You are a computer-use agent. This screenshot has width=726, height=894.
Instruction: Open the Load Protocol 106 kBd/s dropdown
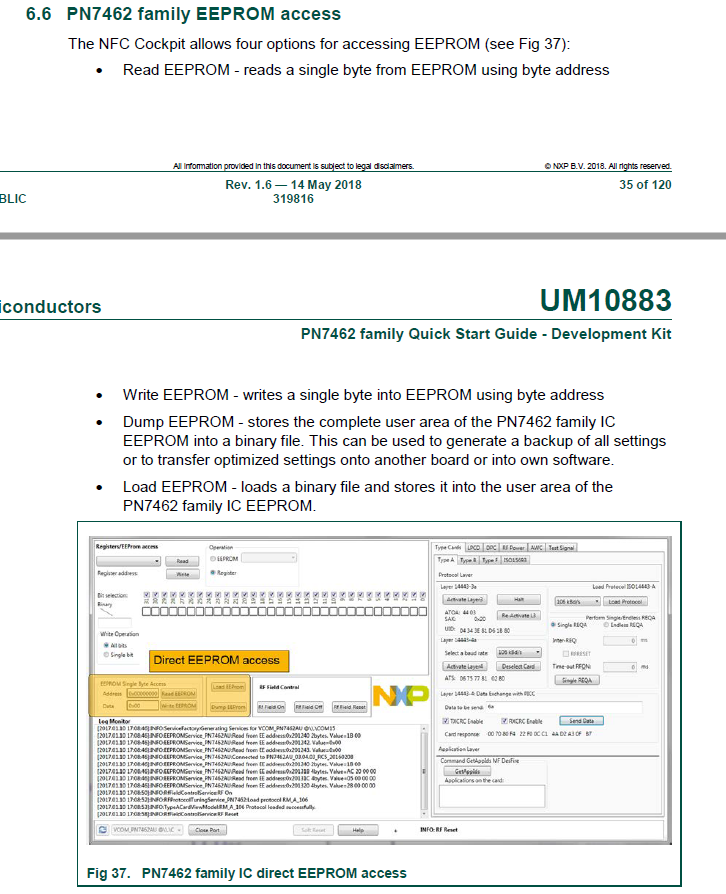pyautogui.click(x=578, y=602)
